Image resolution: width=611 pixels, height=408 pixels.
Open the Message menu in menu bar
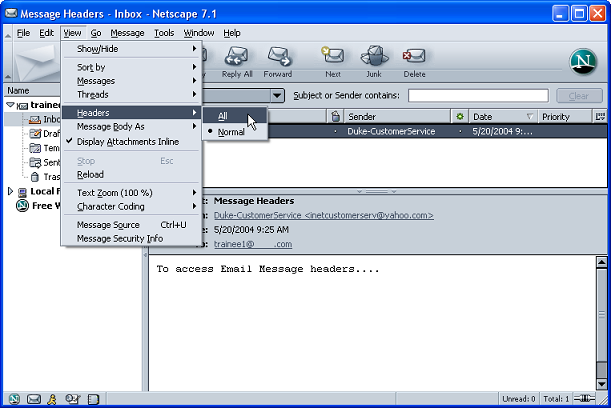[127, 33]
